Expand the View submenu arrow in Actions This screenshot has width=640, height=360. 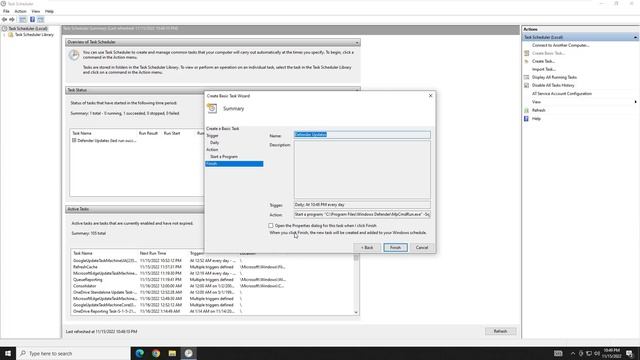tap(635, 102)
